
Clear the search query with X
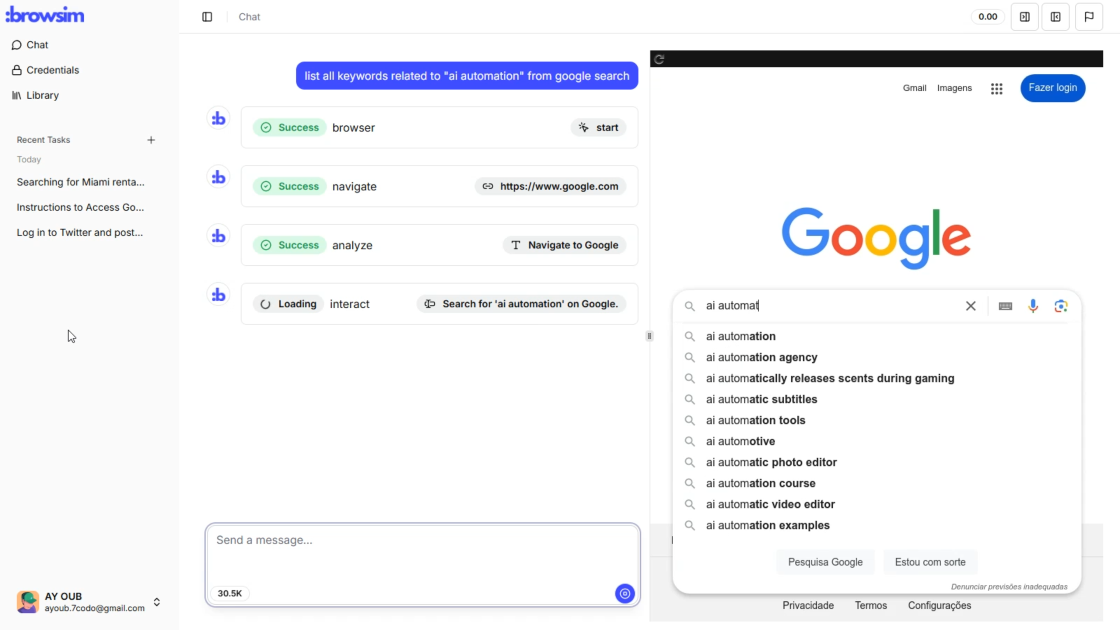pos(971,306)
